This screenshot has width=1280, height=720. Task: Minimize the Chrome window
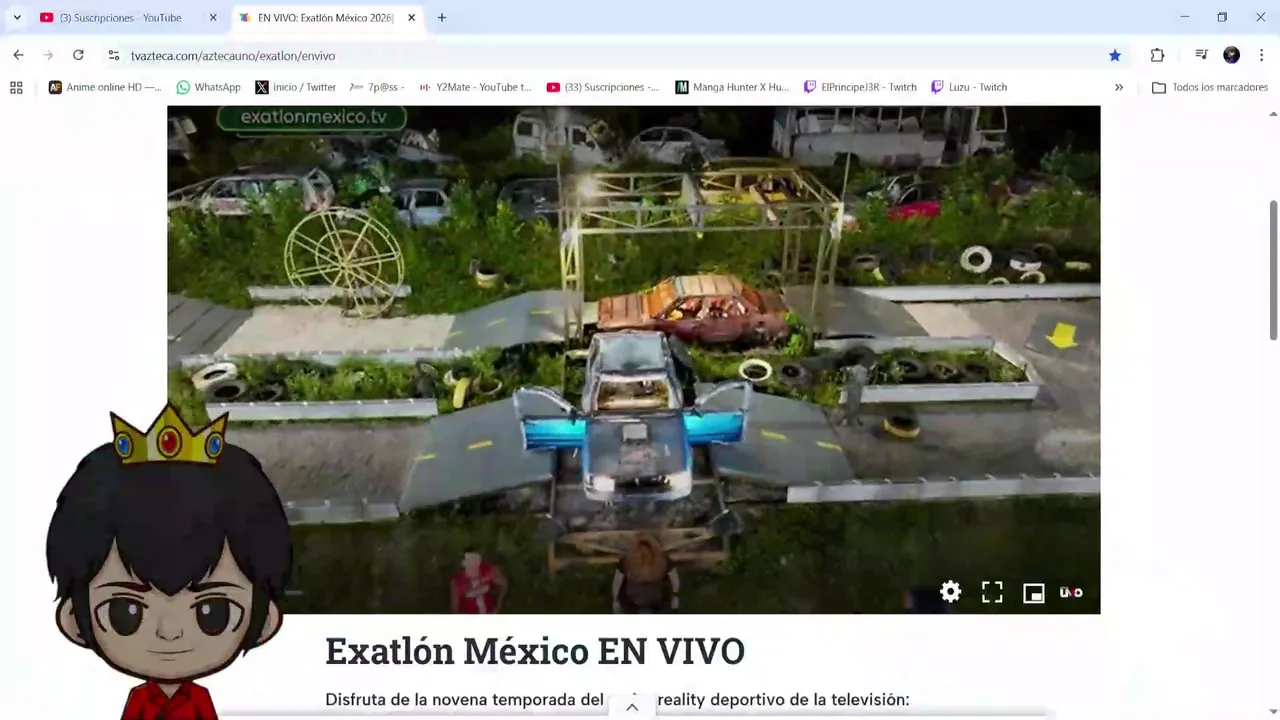point(1184,17)
